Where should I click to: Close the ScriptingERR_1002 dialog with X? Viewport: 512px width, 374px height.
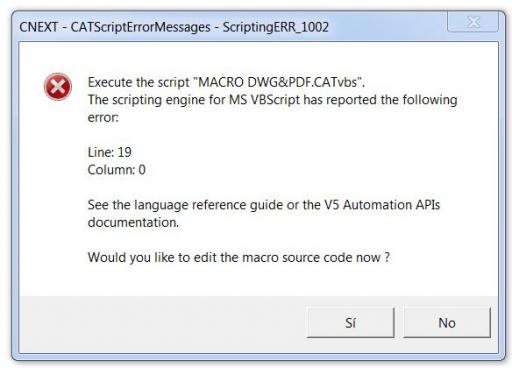pyautogui.click(x=473, y=22)
